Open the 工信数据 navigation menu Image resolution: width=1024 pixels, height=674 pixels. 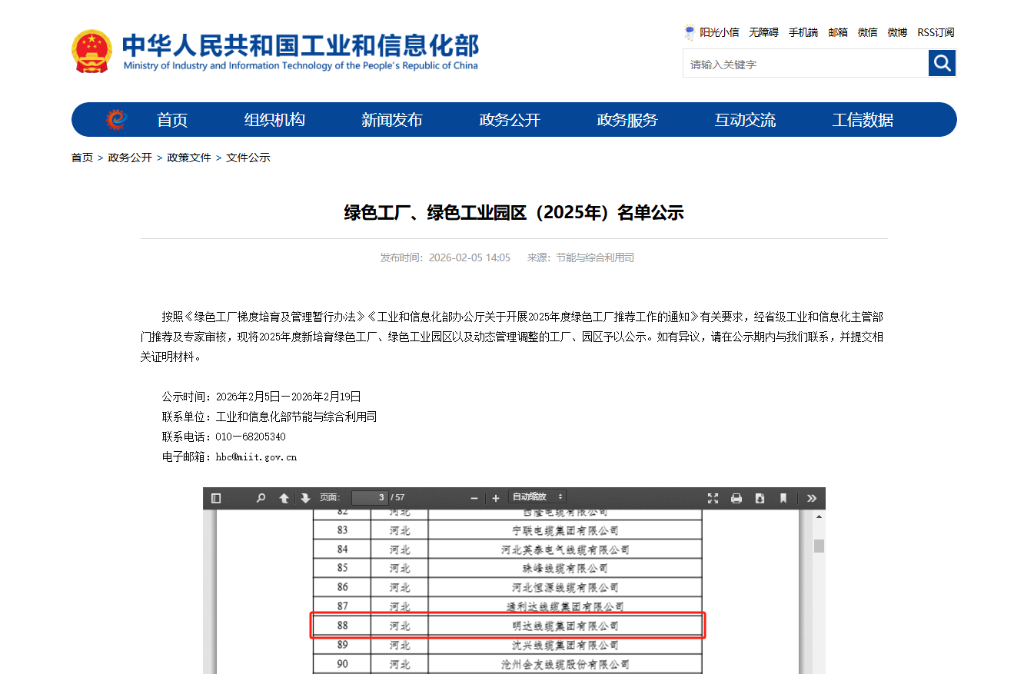(x=863, y=120)
